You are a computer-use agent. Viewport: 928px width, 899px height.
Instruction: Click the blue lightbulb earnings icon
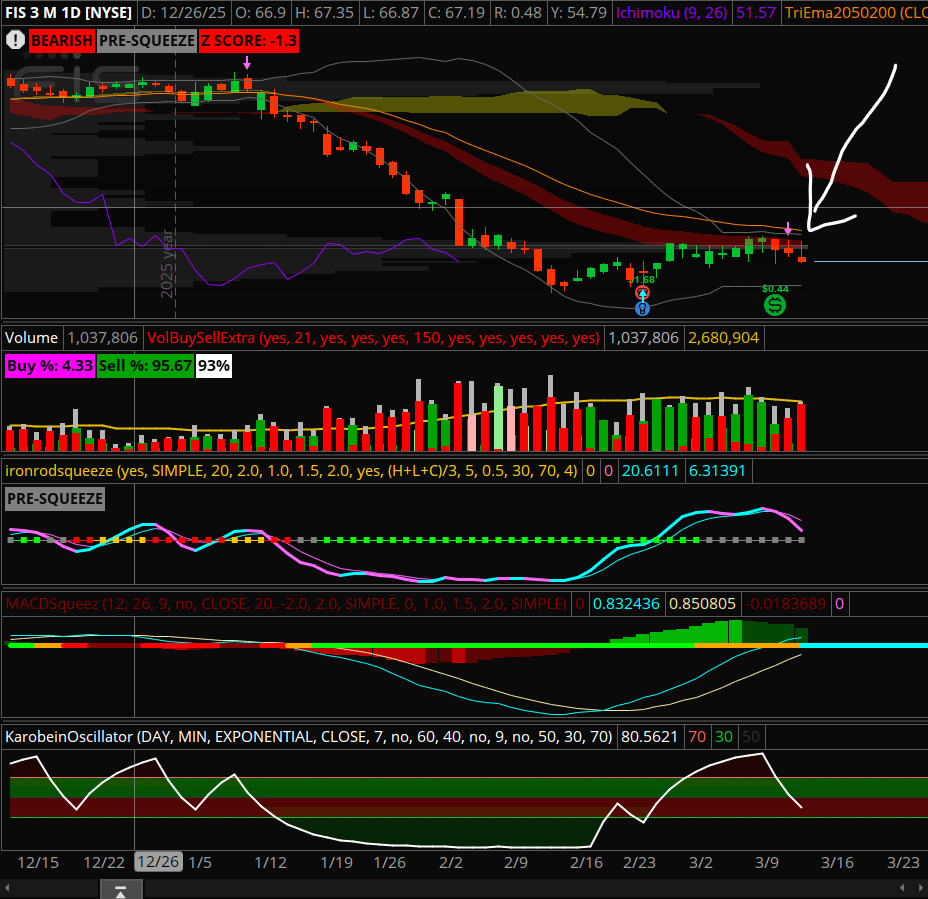tap(643, 309)
